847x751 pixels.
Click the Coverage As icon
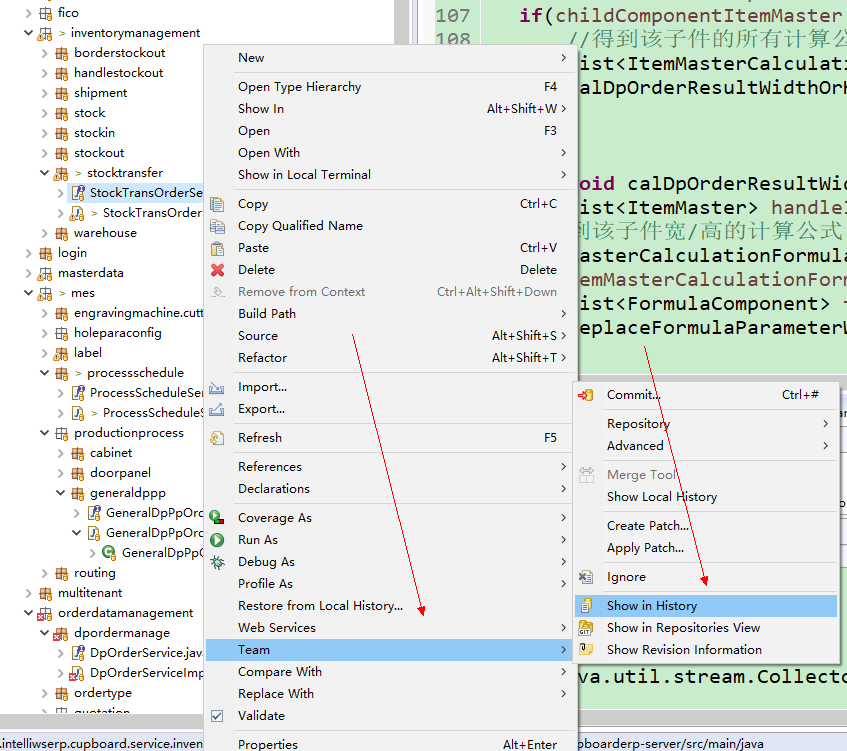tap(217, 518)
